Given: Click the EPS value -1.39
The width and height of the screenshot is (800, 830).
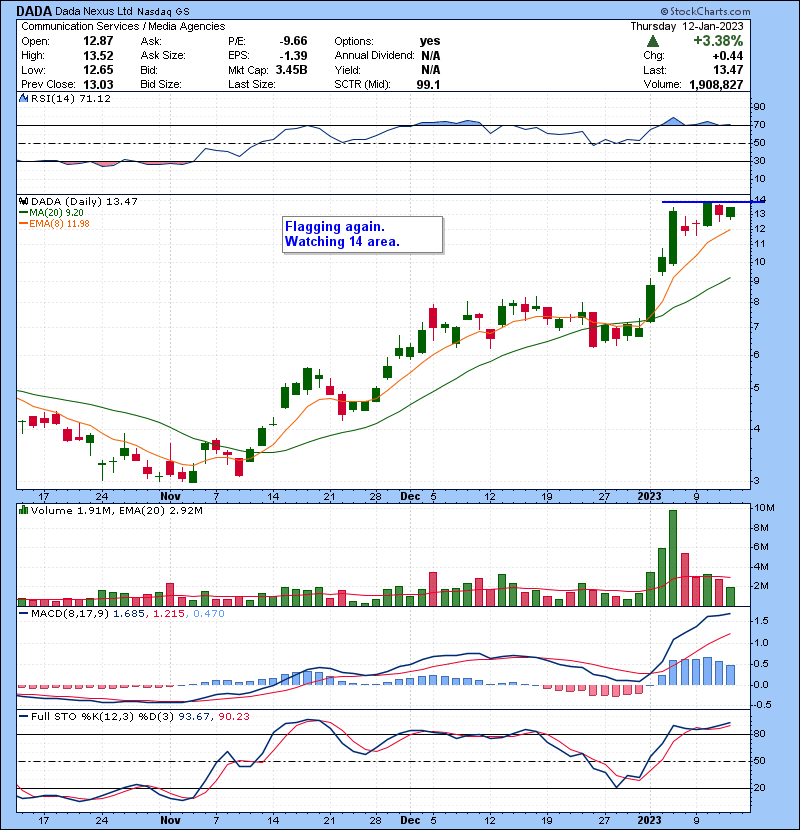Looking at the screenshot, I should pos(293,56).
